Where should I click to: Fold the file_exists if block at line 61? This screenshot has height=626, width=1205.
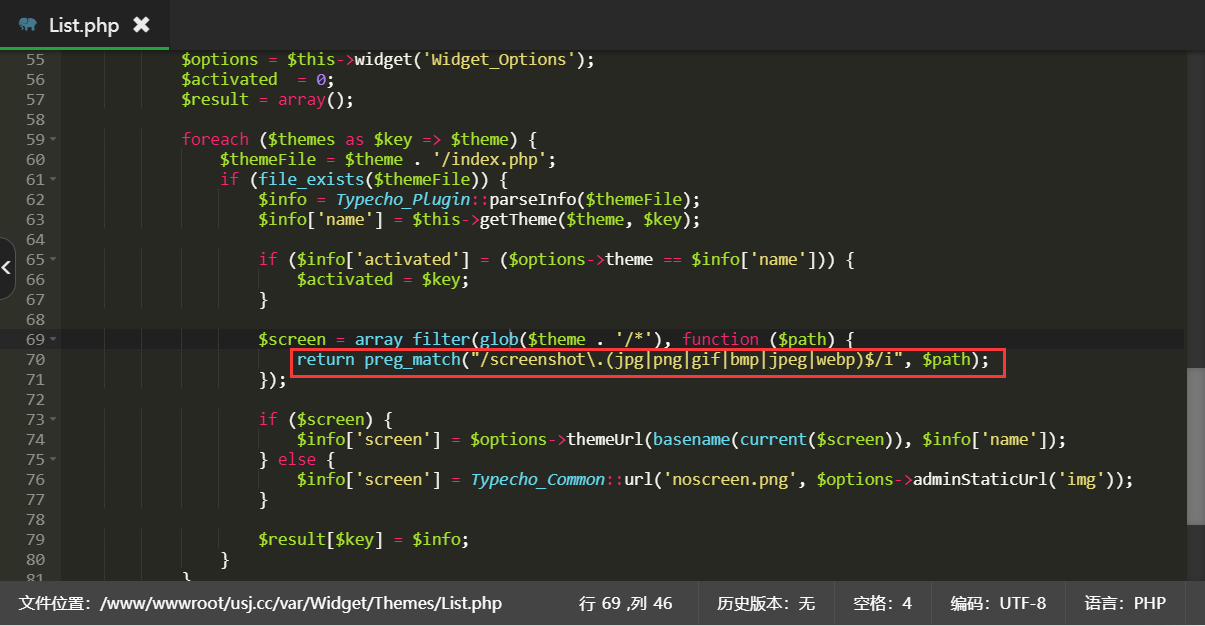[x=53, y=180]
